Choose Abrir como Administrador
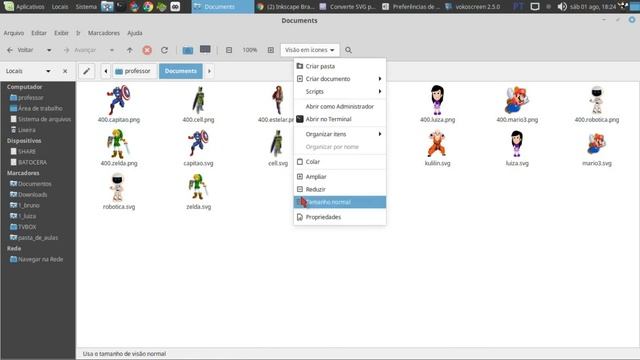This screenshot has width=640, height=360. coord(340,107)
